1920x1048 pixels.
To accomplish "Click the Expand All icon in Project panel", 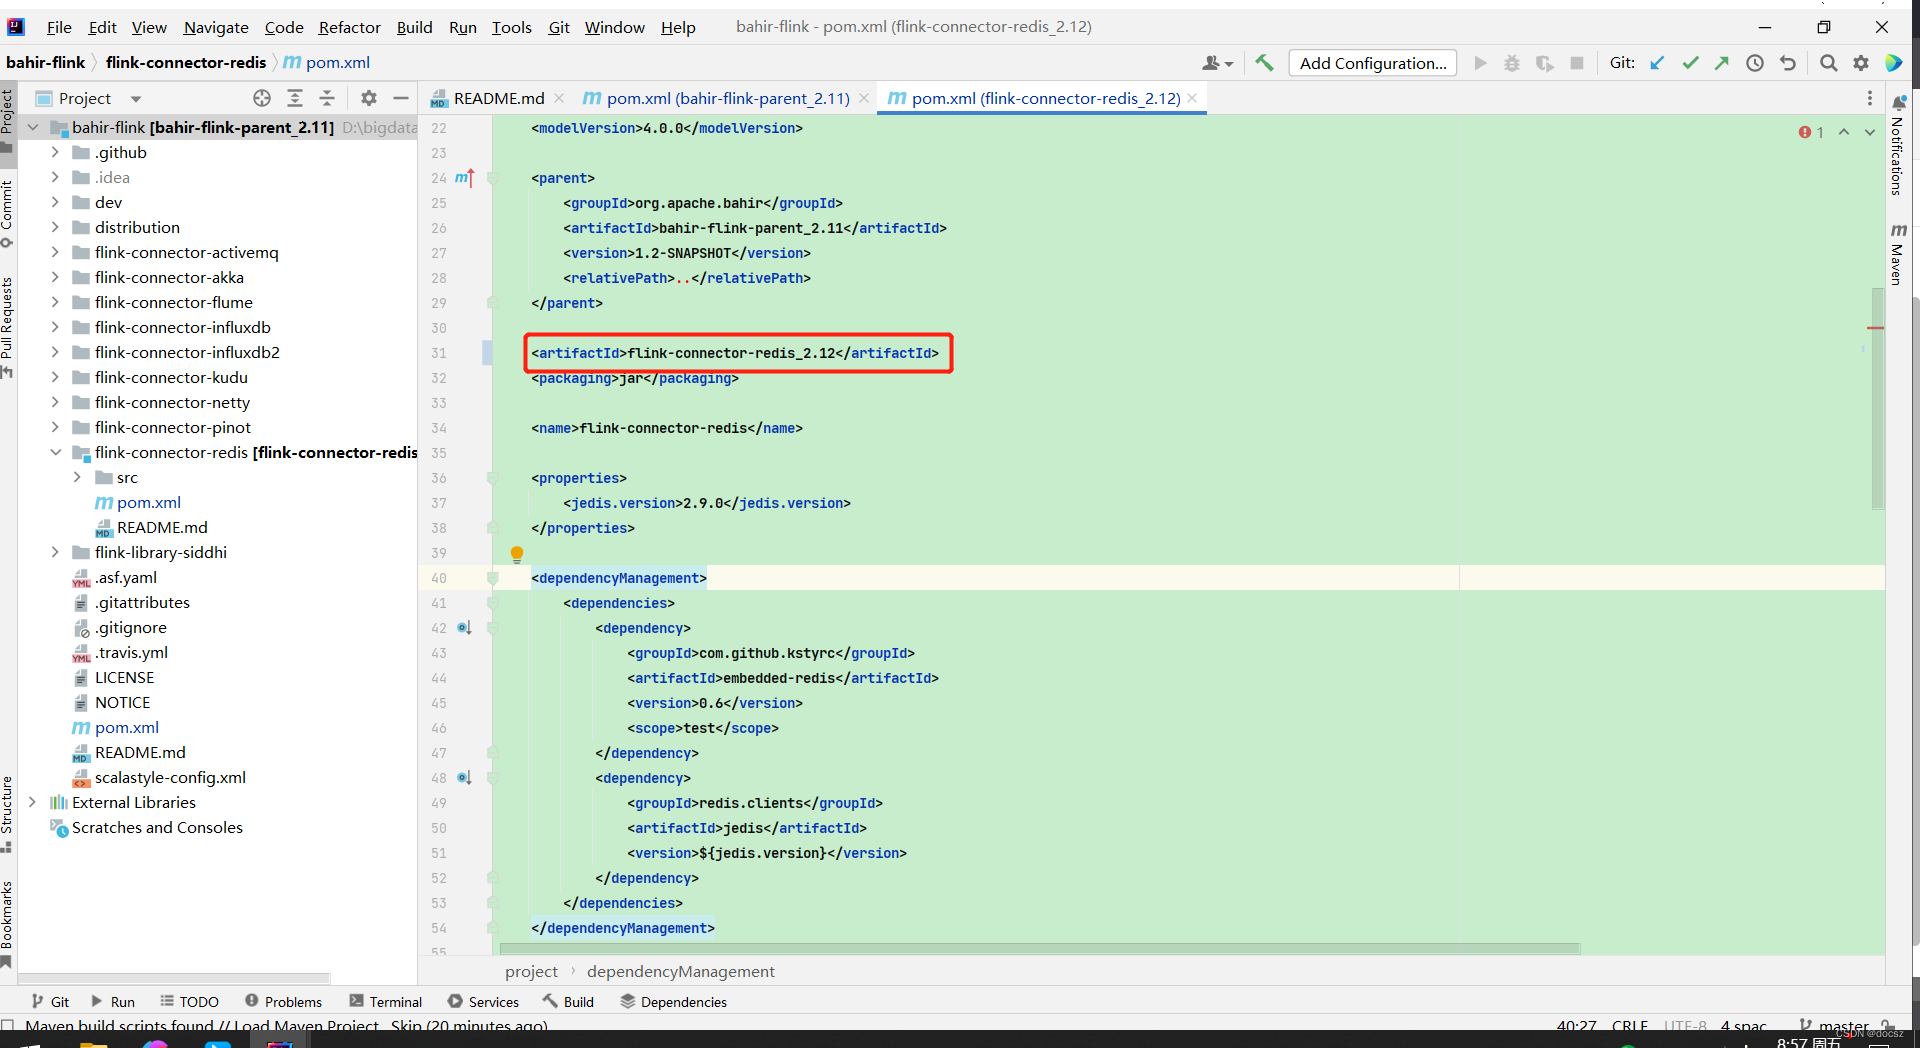I will 295,98.
